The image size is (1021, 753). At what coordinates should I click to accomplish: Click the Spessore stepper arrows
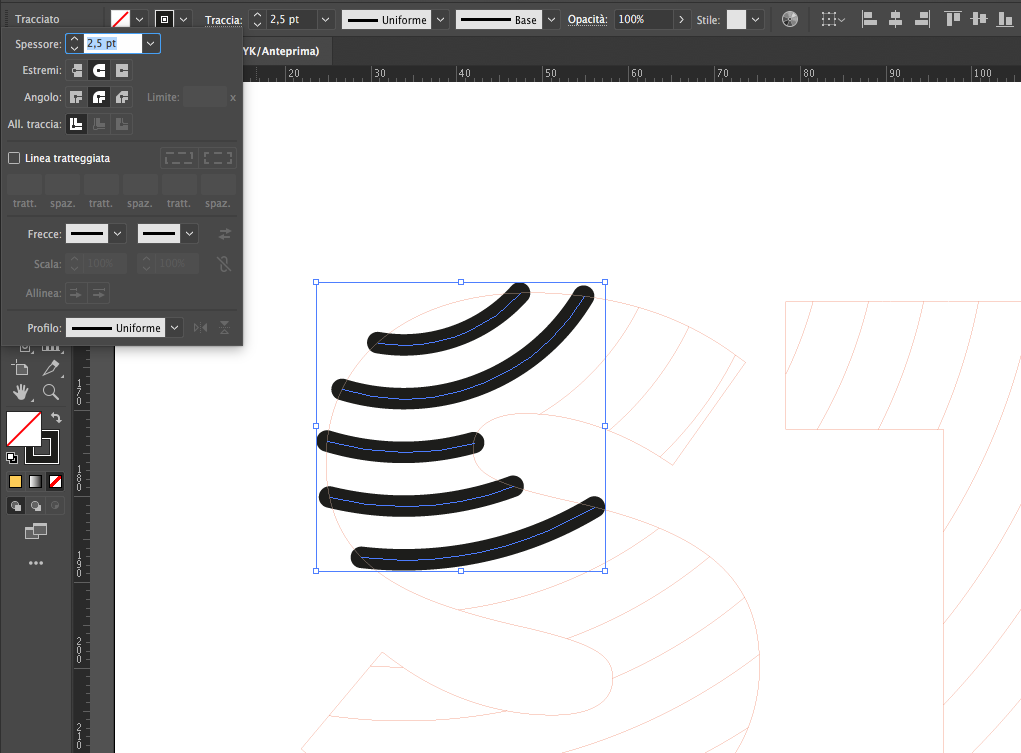tap(74, 44)
